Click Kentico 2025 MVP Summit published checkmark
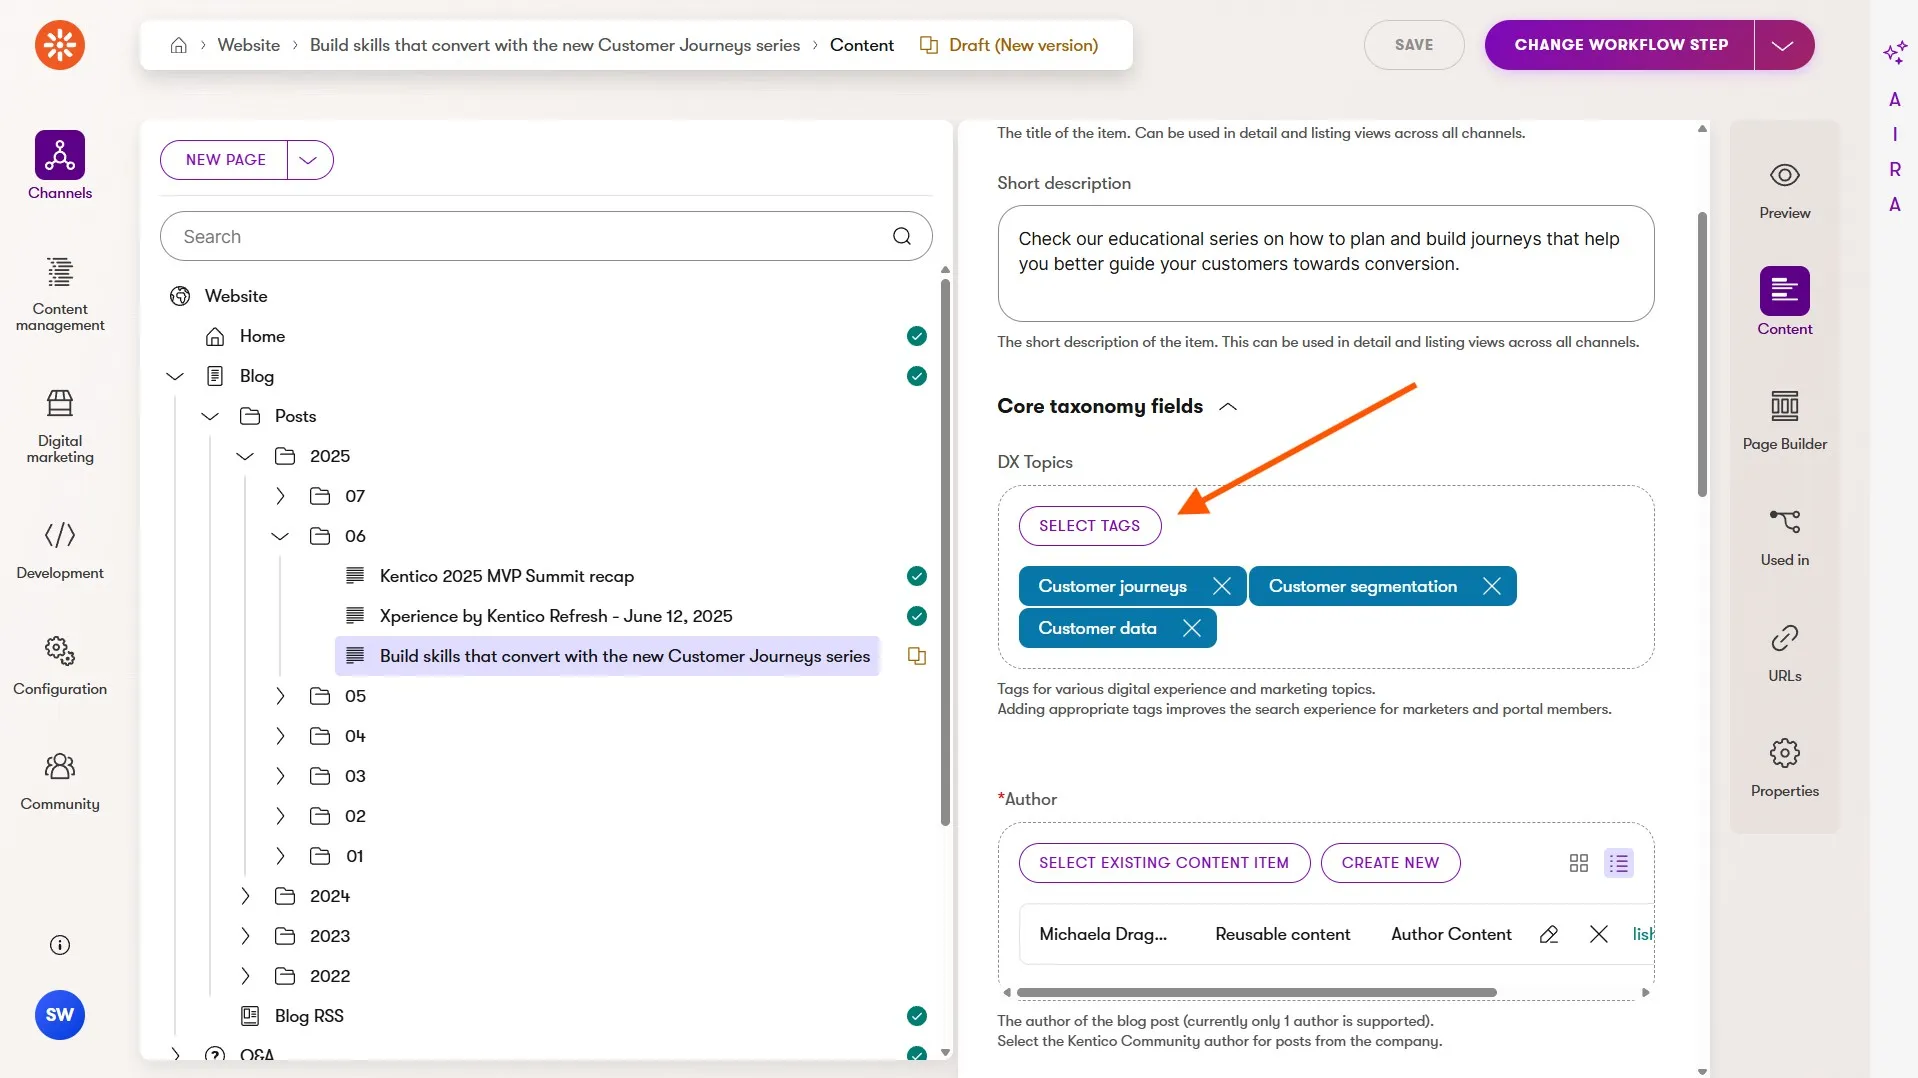This screenshot has height=1078, width=1918. 917,576
